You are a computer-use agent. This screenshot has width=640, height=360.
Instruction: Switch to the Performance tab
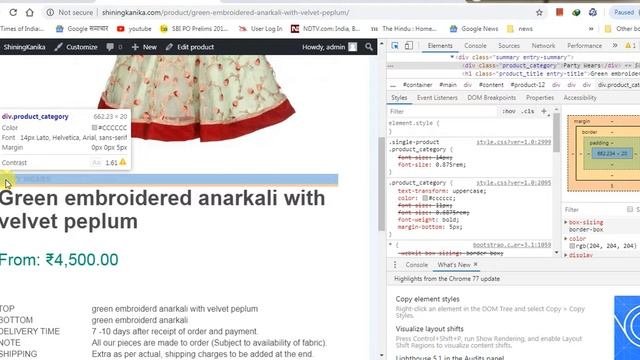pos(584,46)
